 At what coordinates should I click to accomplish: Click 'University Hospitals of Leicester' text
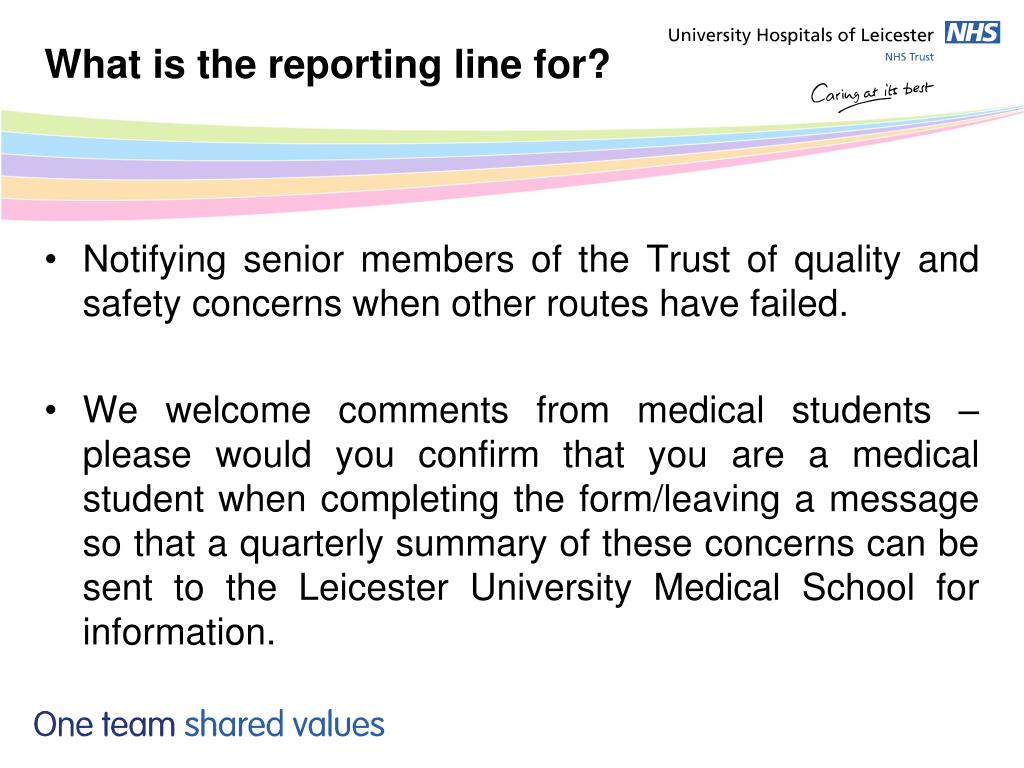pos(801,35)
